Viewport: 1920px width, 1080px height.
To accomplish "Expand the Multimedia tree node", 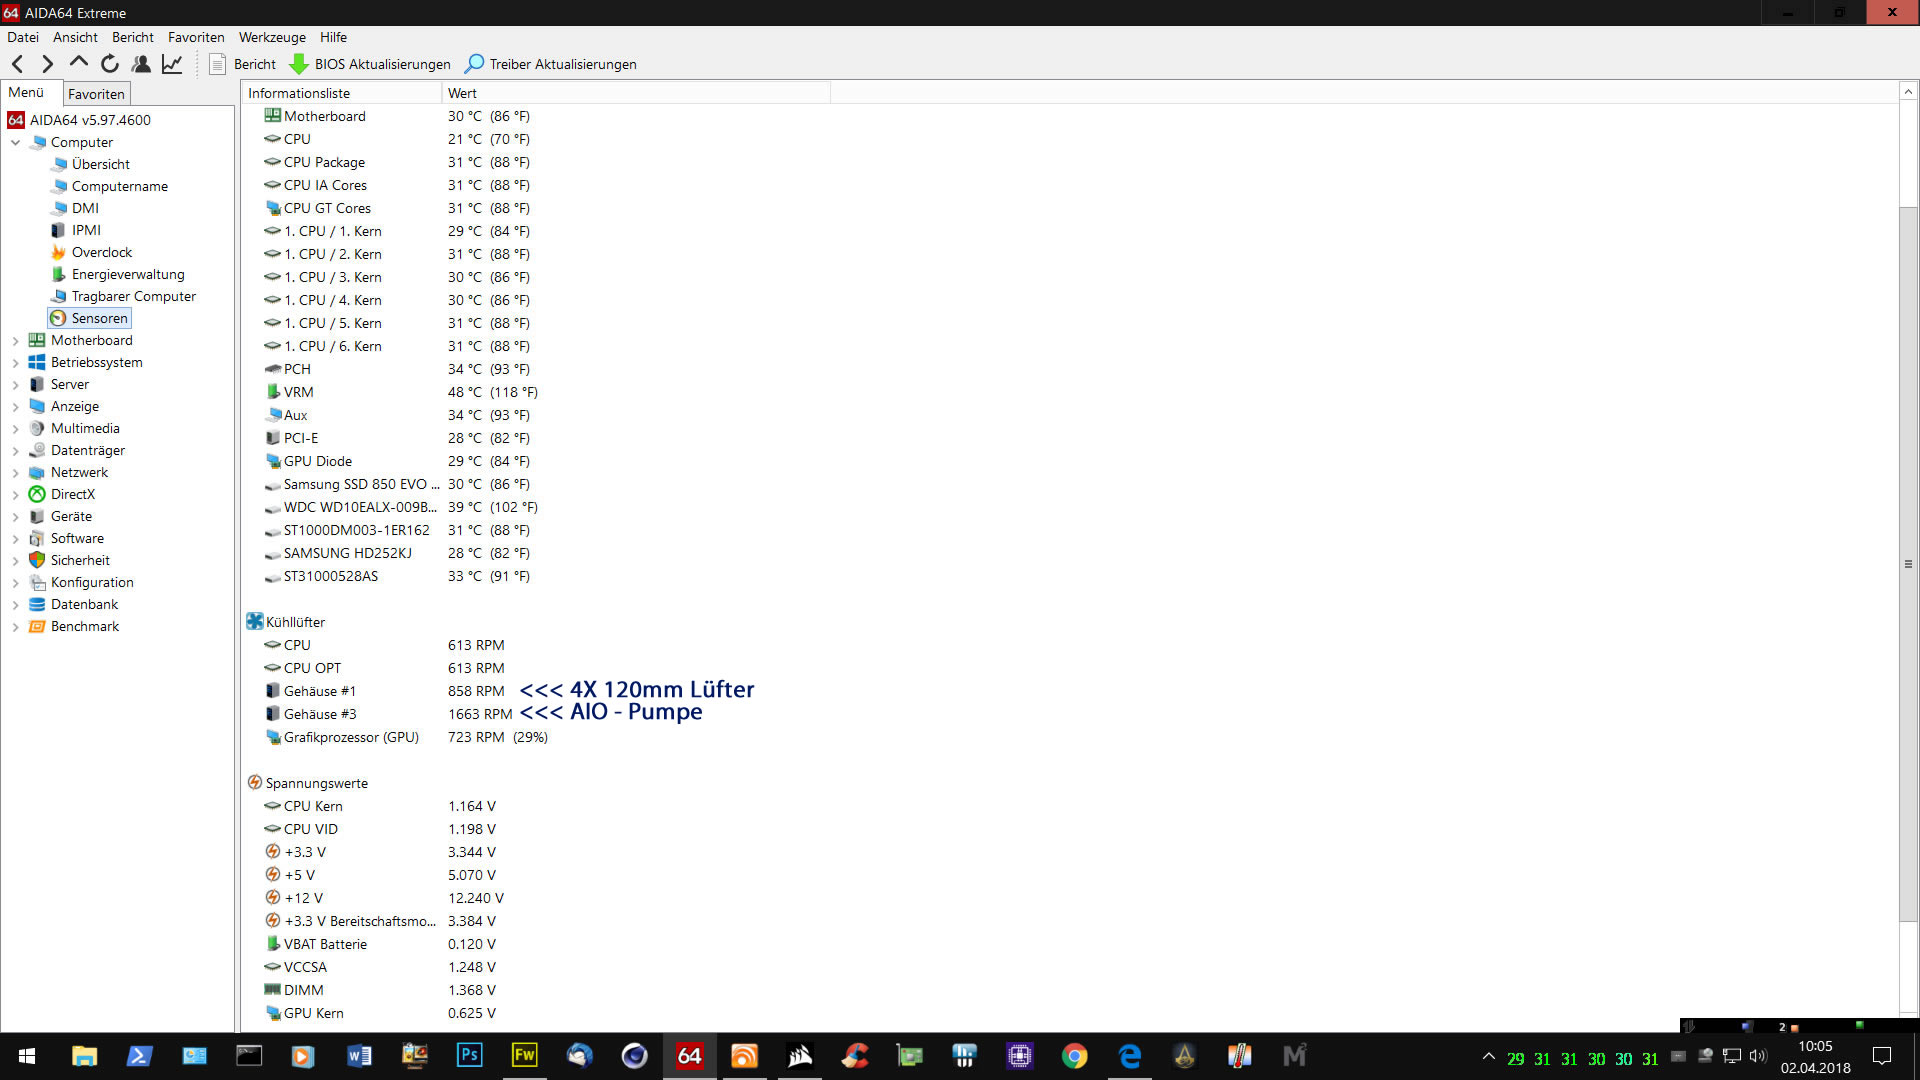I will click(15, 429).
